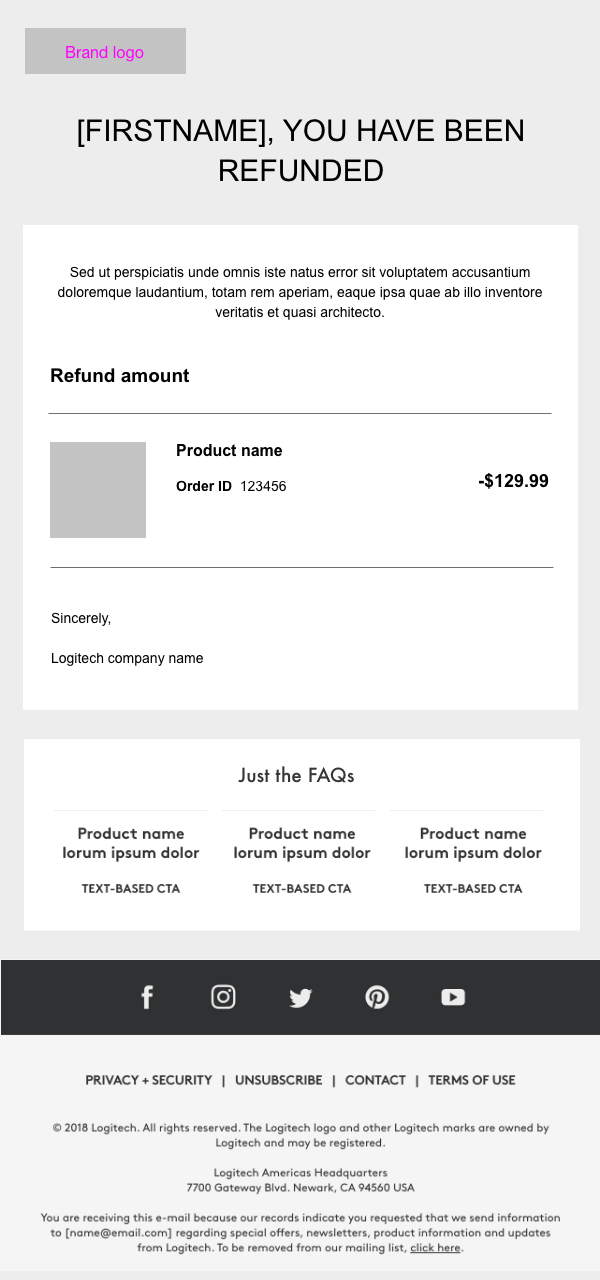Screen dimensions: 600x1280
Task: Click the -$129.99 refund amount
Action: coord(513,481)
